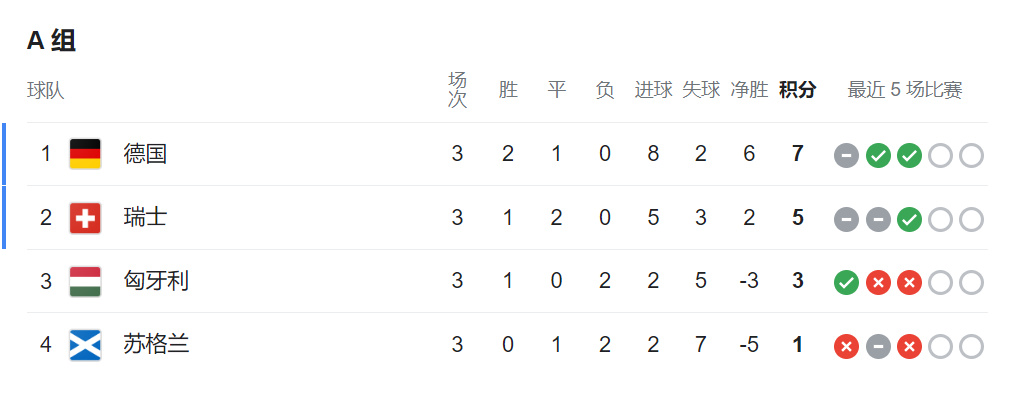Click the 最近 5 场比赛 header
The height and width of the screenshot is (395, 1024).
pos(904,89)
